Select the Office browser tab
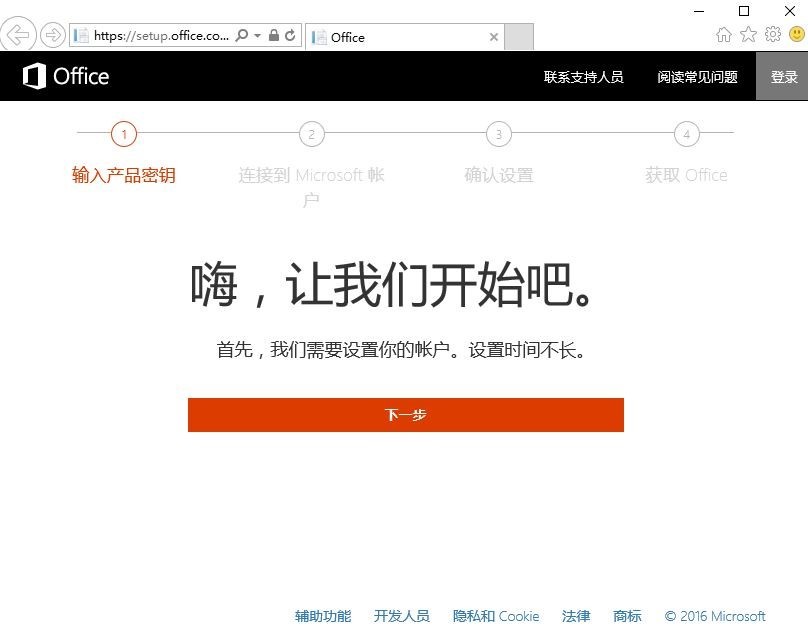The width and height of the screenshot is (808, 632). (x=405, y=37)
